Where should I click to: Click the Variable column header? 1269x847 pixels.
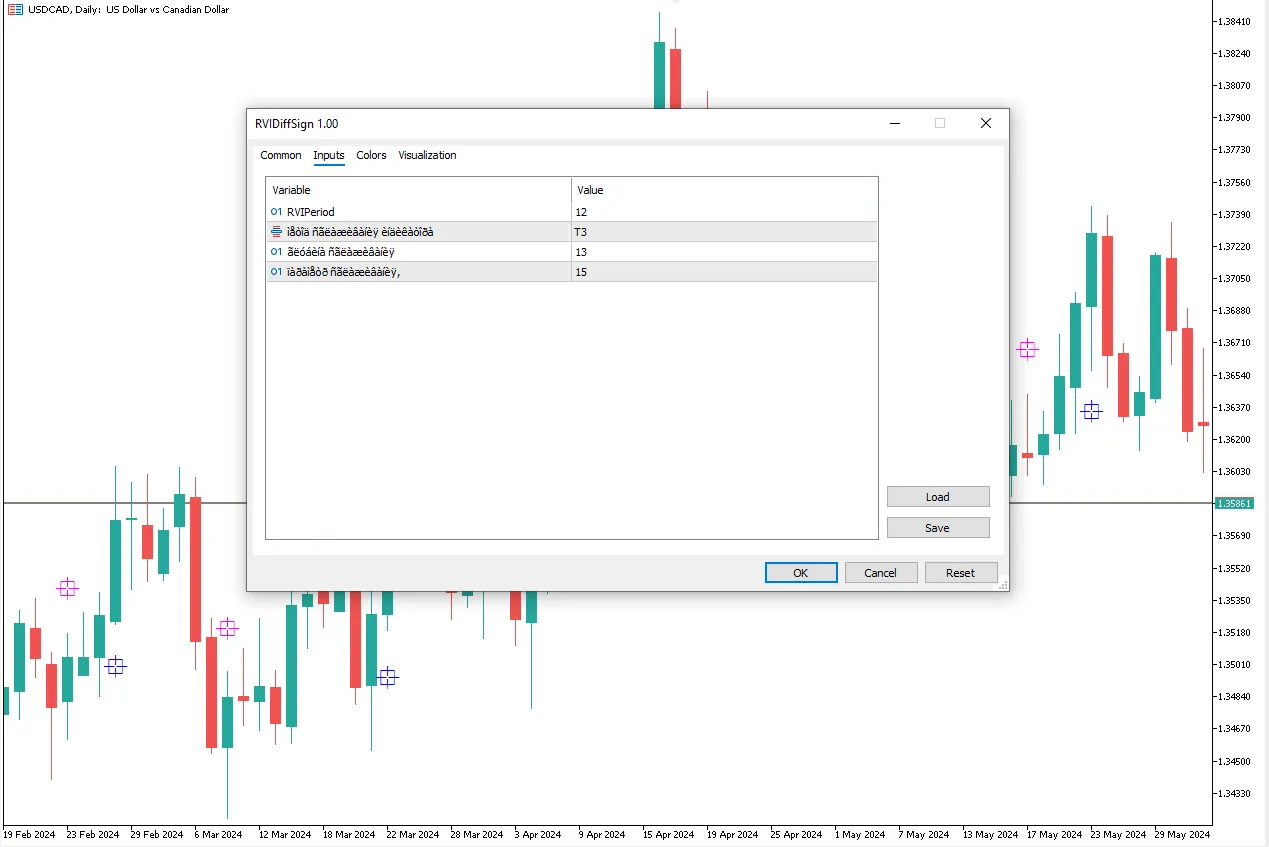(419, 190)
